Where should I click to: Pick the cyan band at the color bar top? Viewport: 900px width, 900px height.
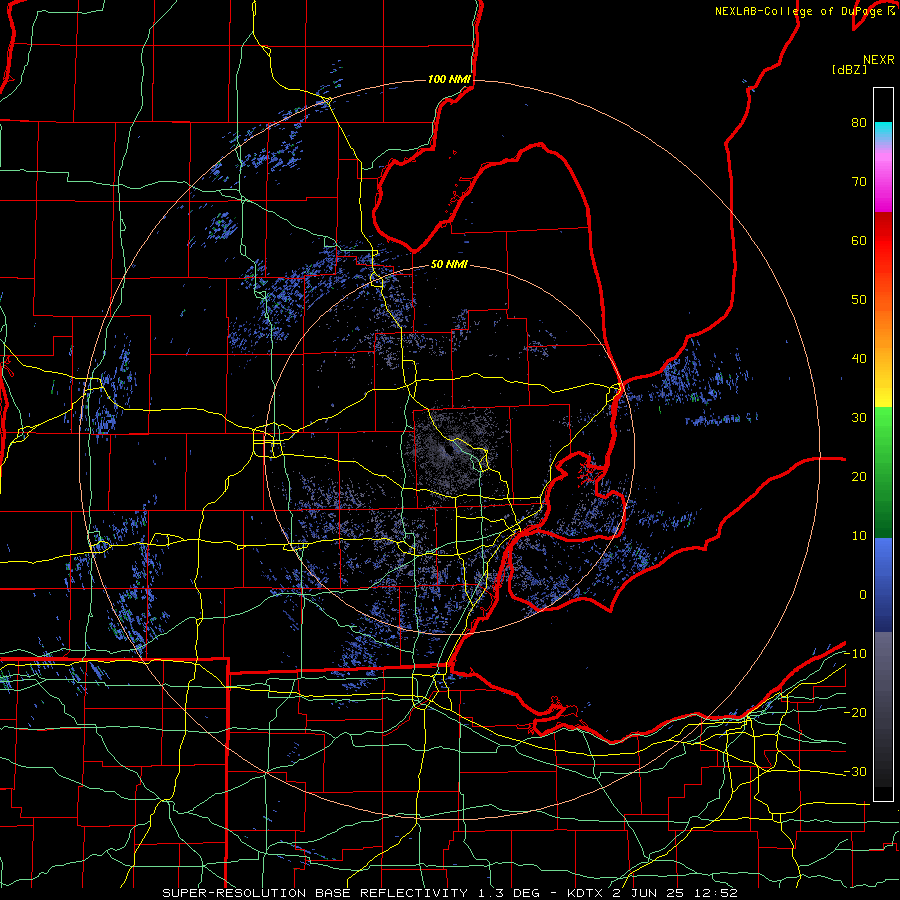coord(883,132)
